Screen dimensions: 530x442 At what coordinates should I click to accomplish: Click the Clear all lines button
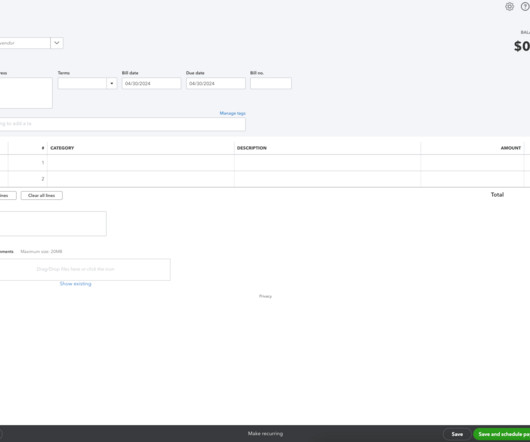point(42,195)
